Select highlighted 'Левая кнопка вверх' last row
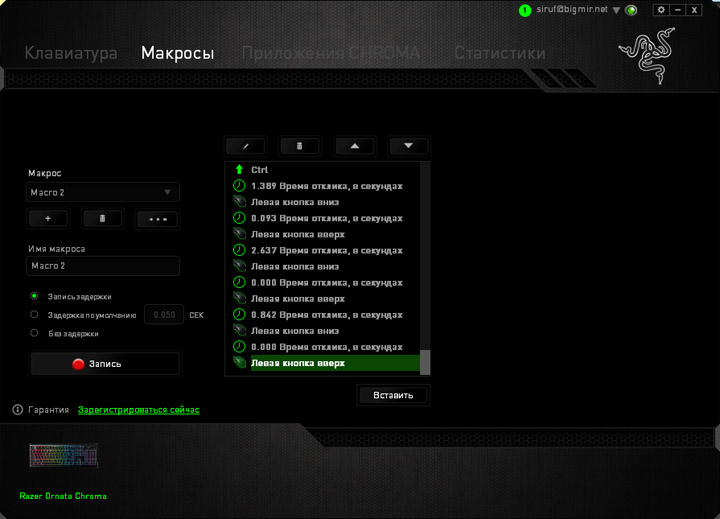Image resolution: width=720 pixels, height=519 pixels. pyautogui.click(x=322, y=363)
